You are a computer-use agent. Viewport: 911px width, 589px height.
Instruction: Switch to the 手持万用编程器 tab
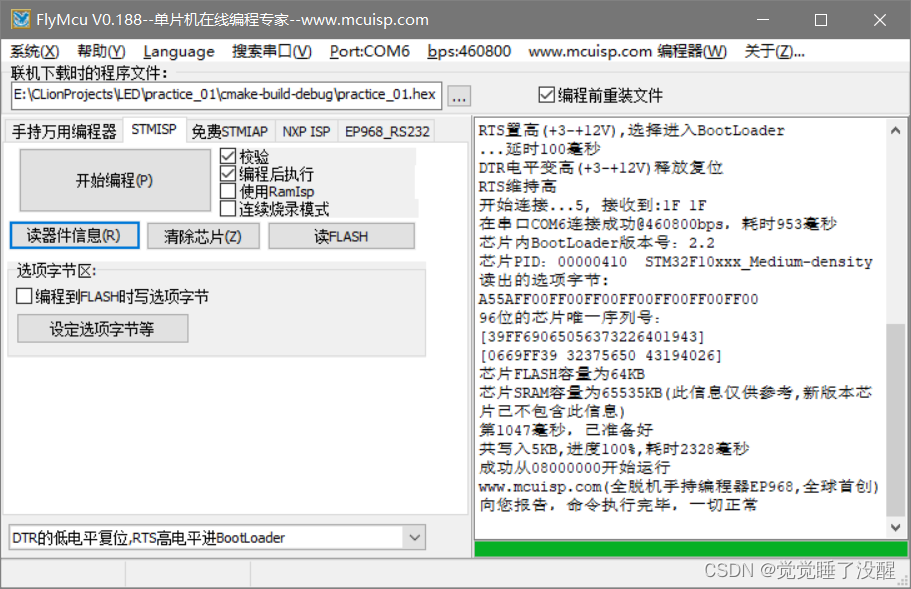point(65,130)
